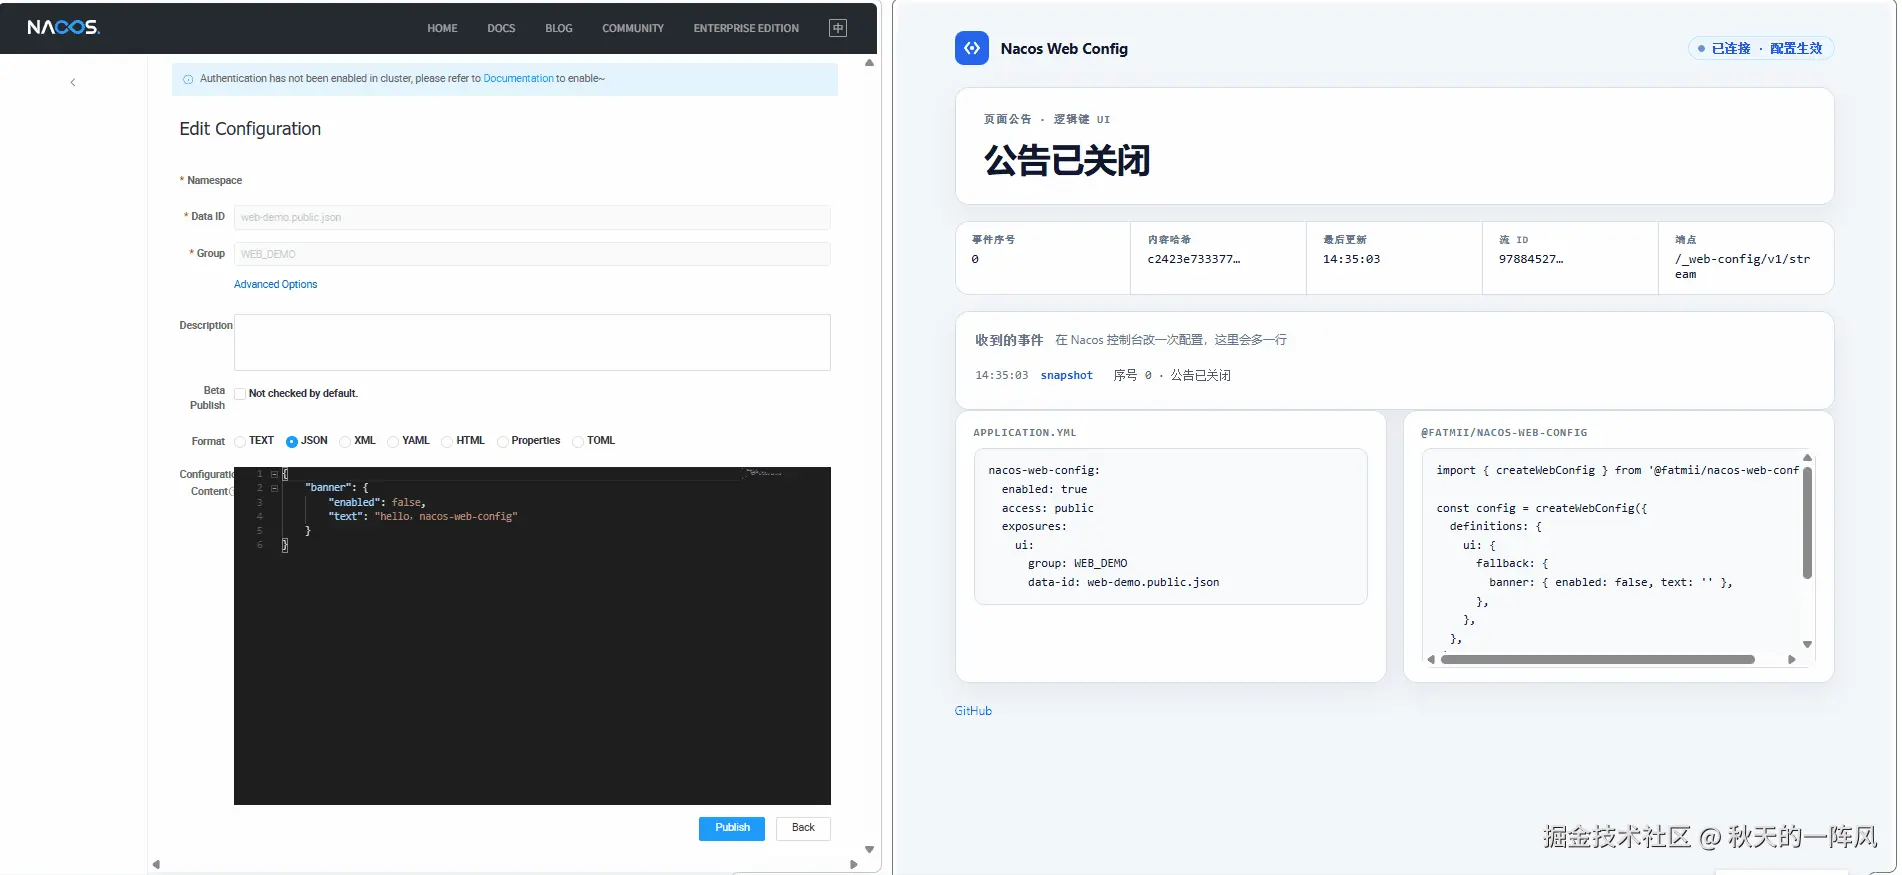This screenshot has width=1902, height=875.
Task: Choose XML as the format
Action: click(345, 441)
